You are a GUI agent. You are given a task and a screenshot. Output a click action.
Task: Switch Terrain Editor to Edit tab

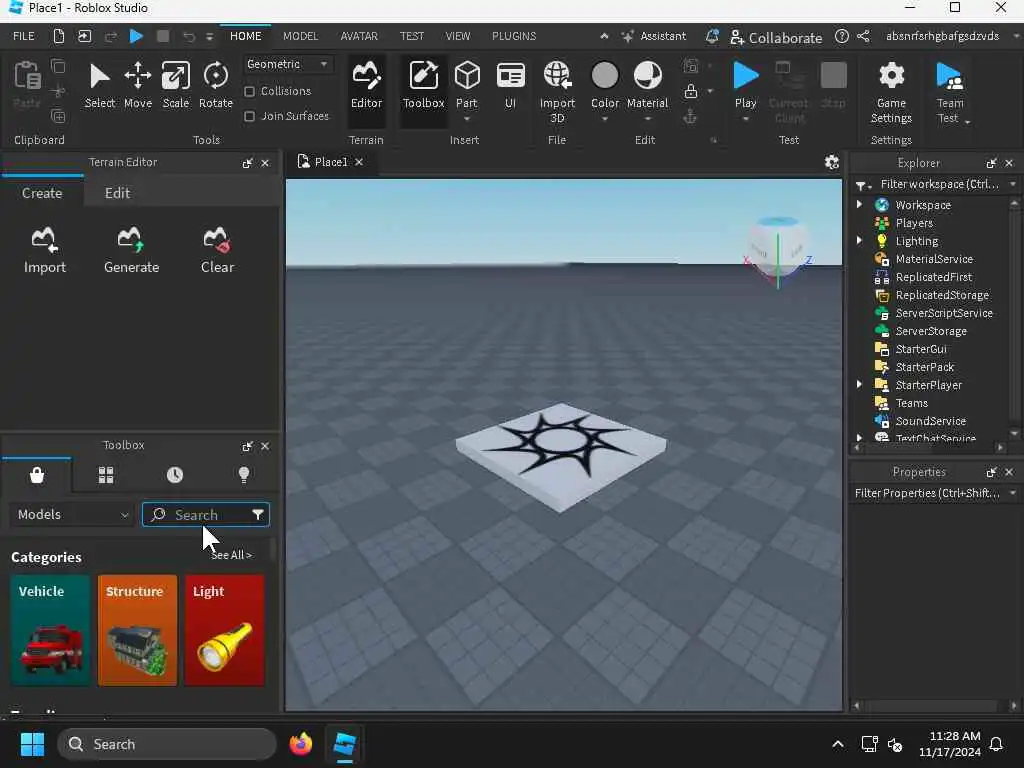[x=118, y=193]
